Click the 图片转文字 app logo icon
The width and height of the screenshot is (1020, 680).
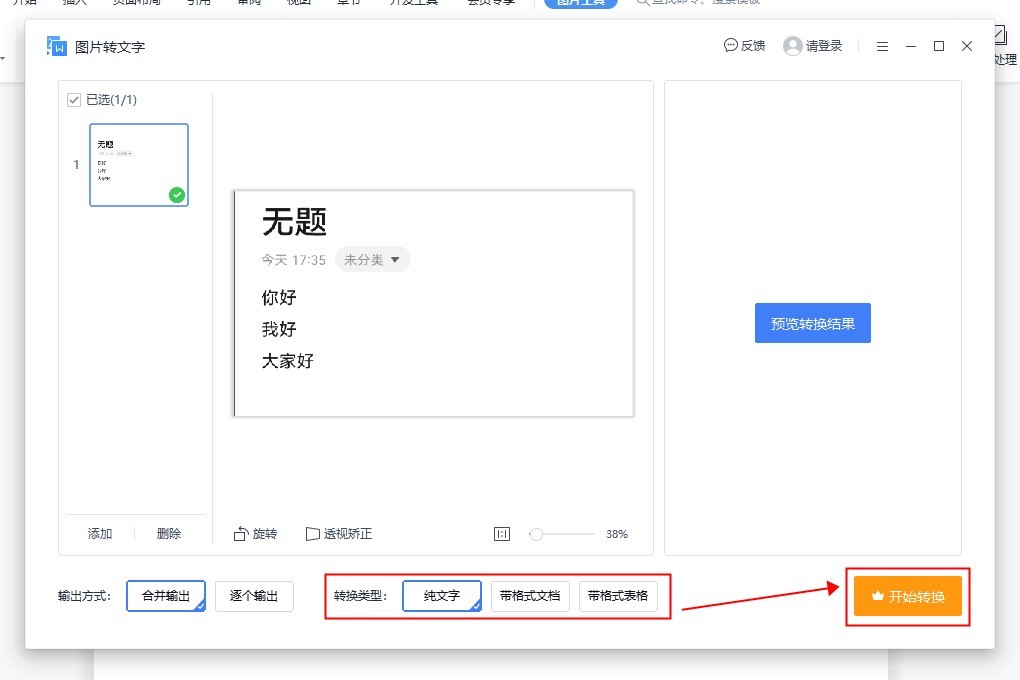coord(57,46)
